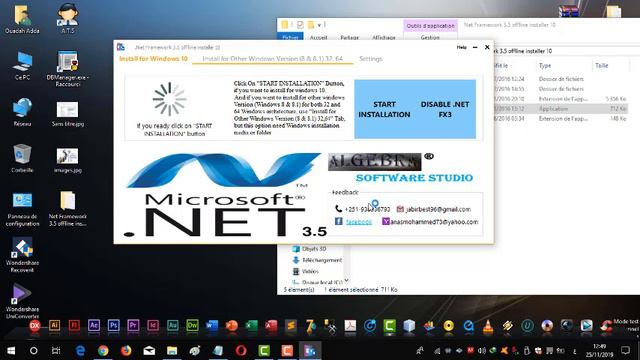Click the navigation pane scroll-down arrow
Viewport: 640px width, 360px height.
pyautogui.click(x=347, y=280)
